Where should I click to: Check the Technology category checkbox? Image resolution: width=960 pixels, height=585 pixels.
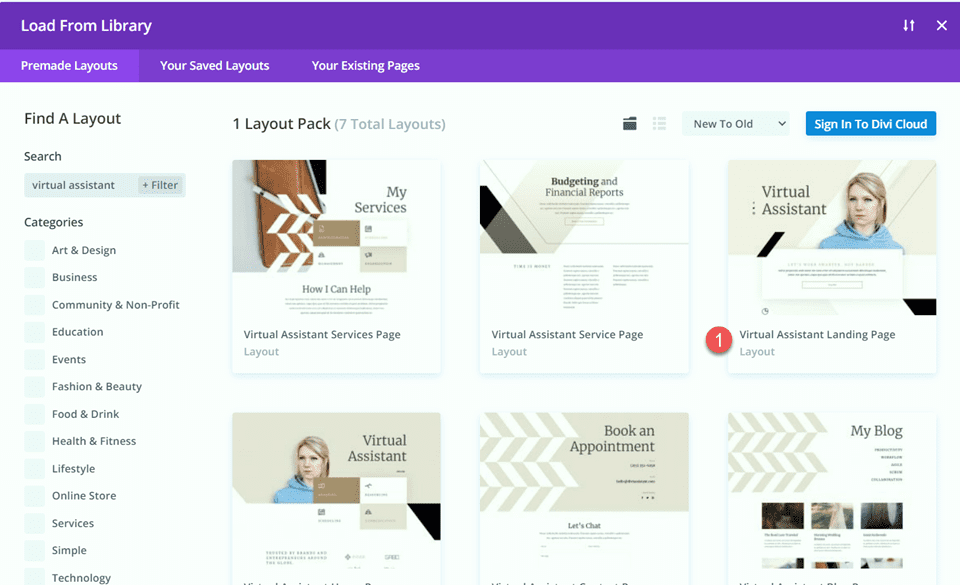point(34,576)
